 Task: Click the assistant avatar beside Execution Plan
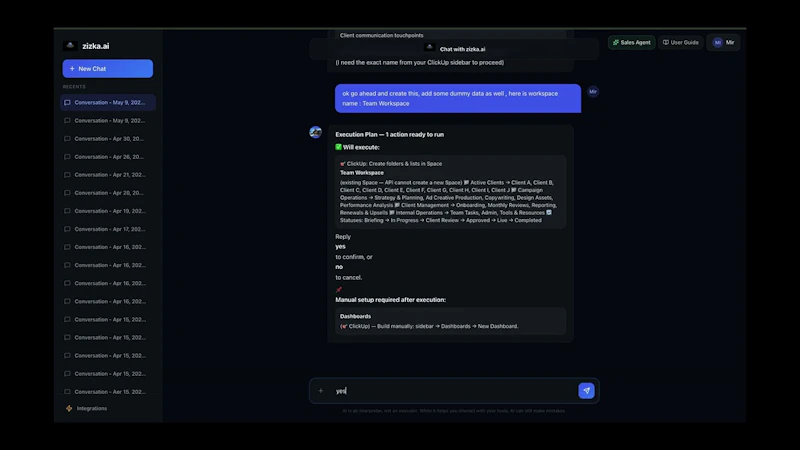pyautogui.click(x=316, y=132)
